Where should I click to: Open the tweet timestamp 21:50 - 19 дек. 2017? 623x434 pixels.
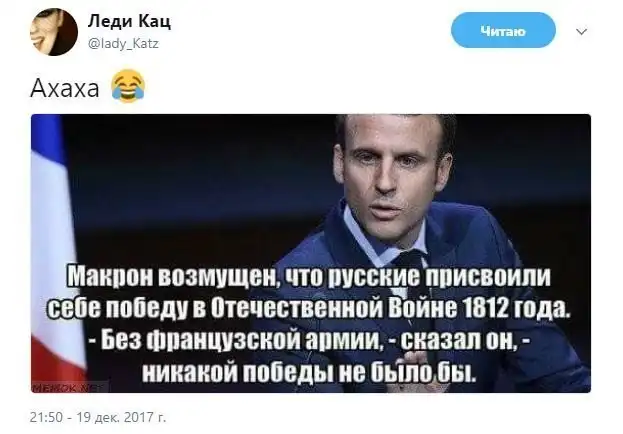(98, 417)
